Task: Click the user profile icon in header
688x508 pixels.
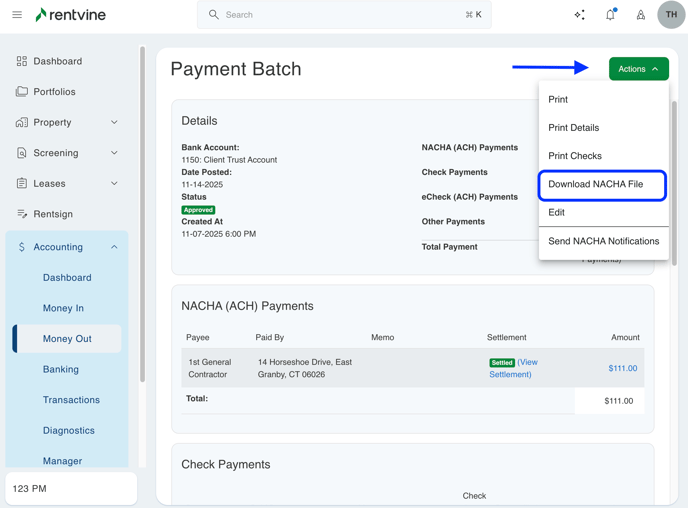Action: [x=640, y=15]
